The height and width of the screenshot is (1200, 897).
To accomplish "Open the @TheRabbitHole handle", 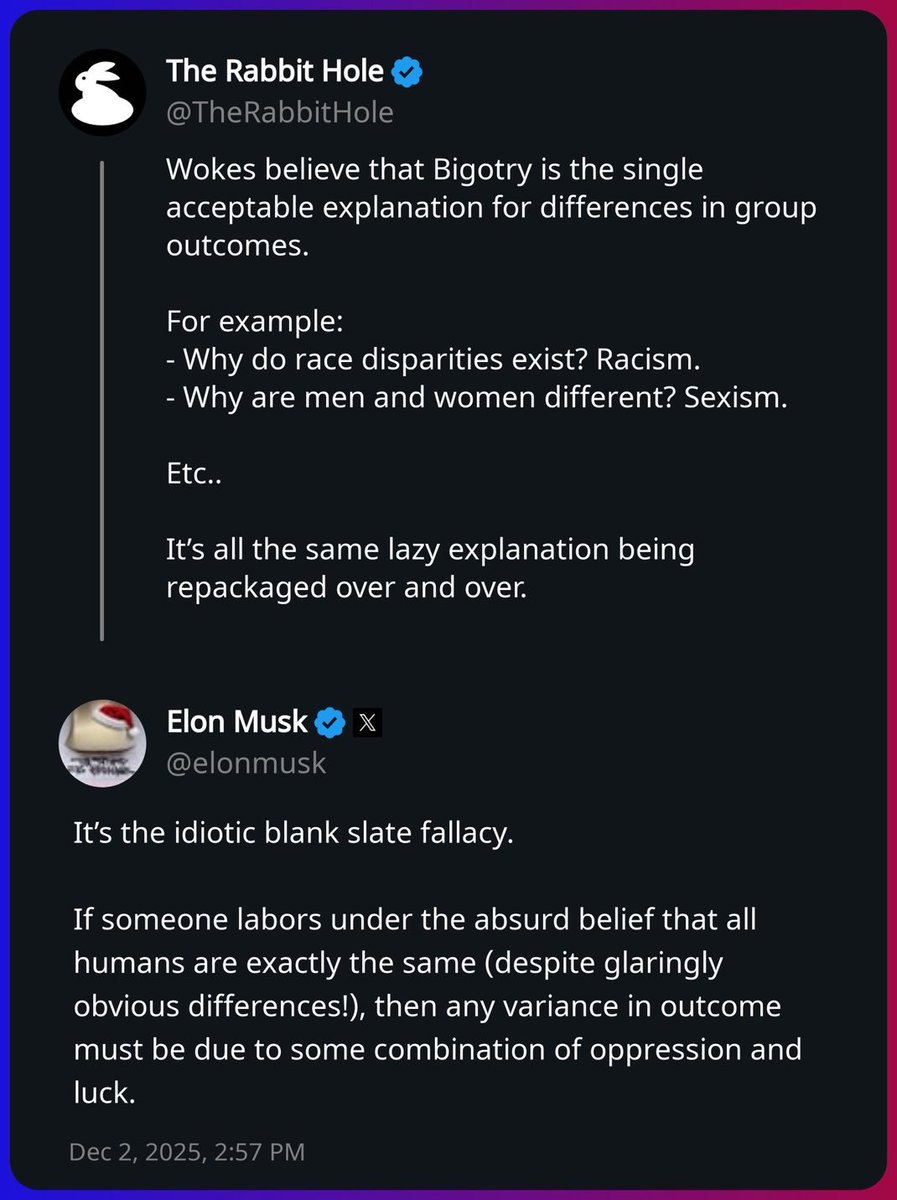I will (x=280, y=112).
